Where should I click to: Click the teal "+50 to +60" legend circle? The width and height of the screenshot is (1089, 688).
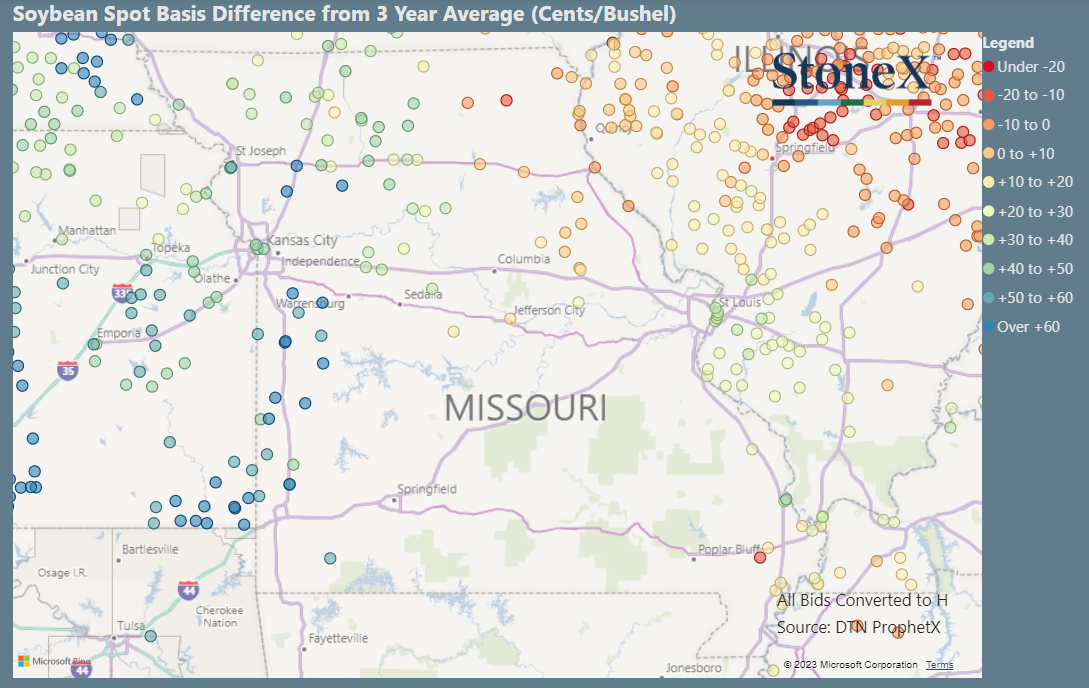pyautogui.click(x=990, y=298)
